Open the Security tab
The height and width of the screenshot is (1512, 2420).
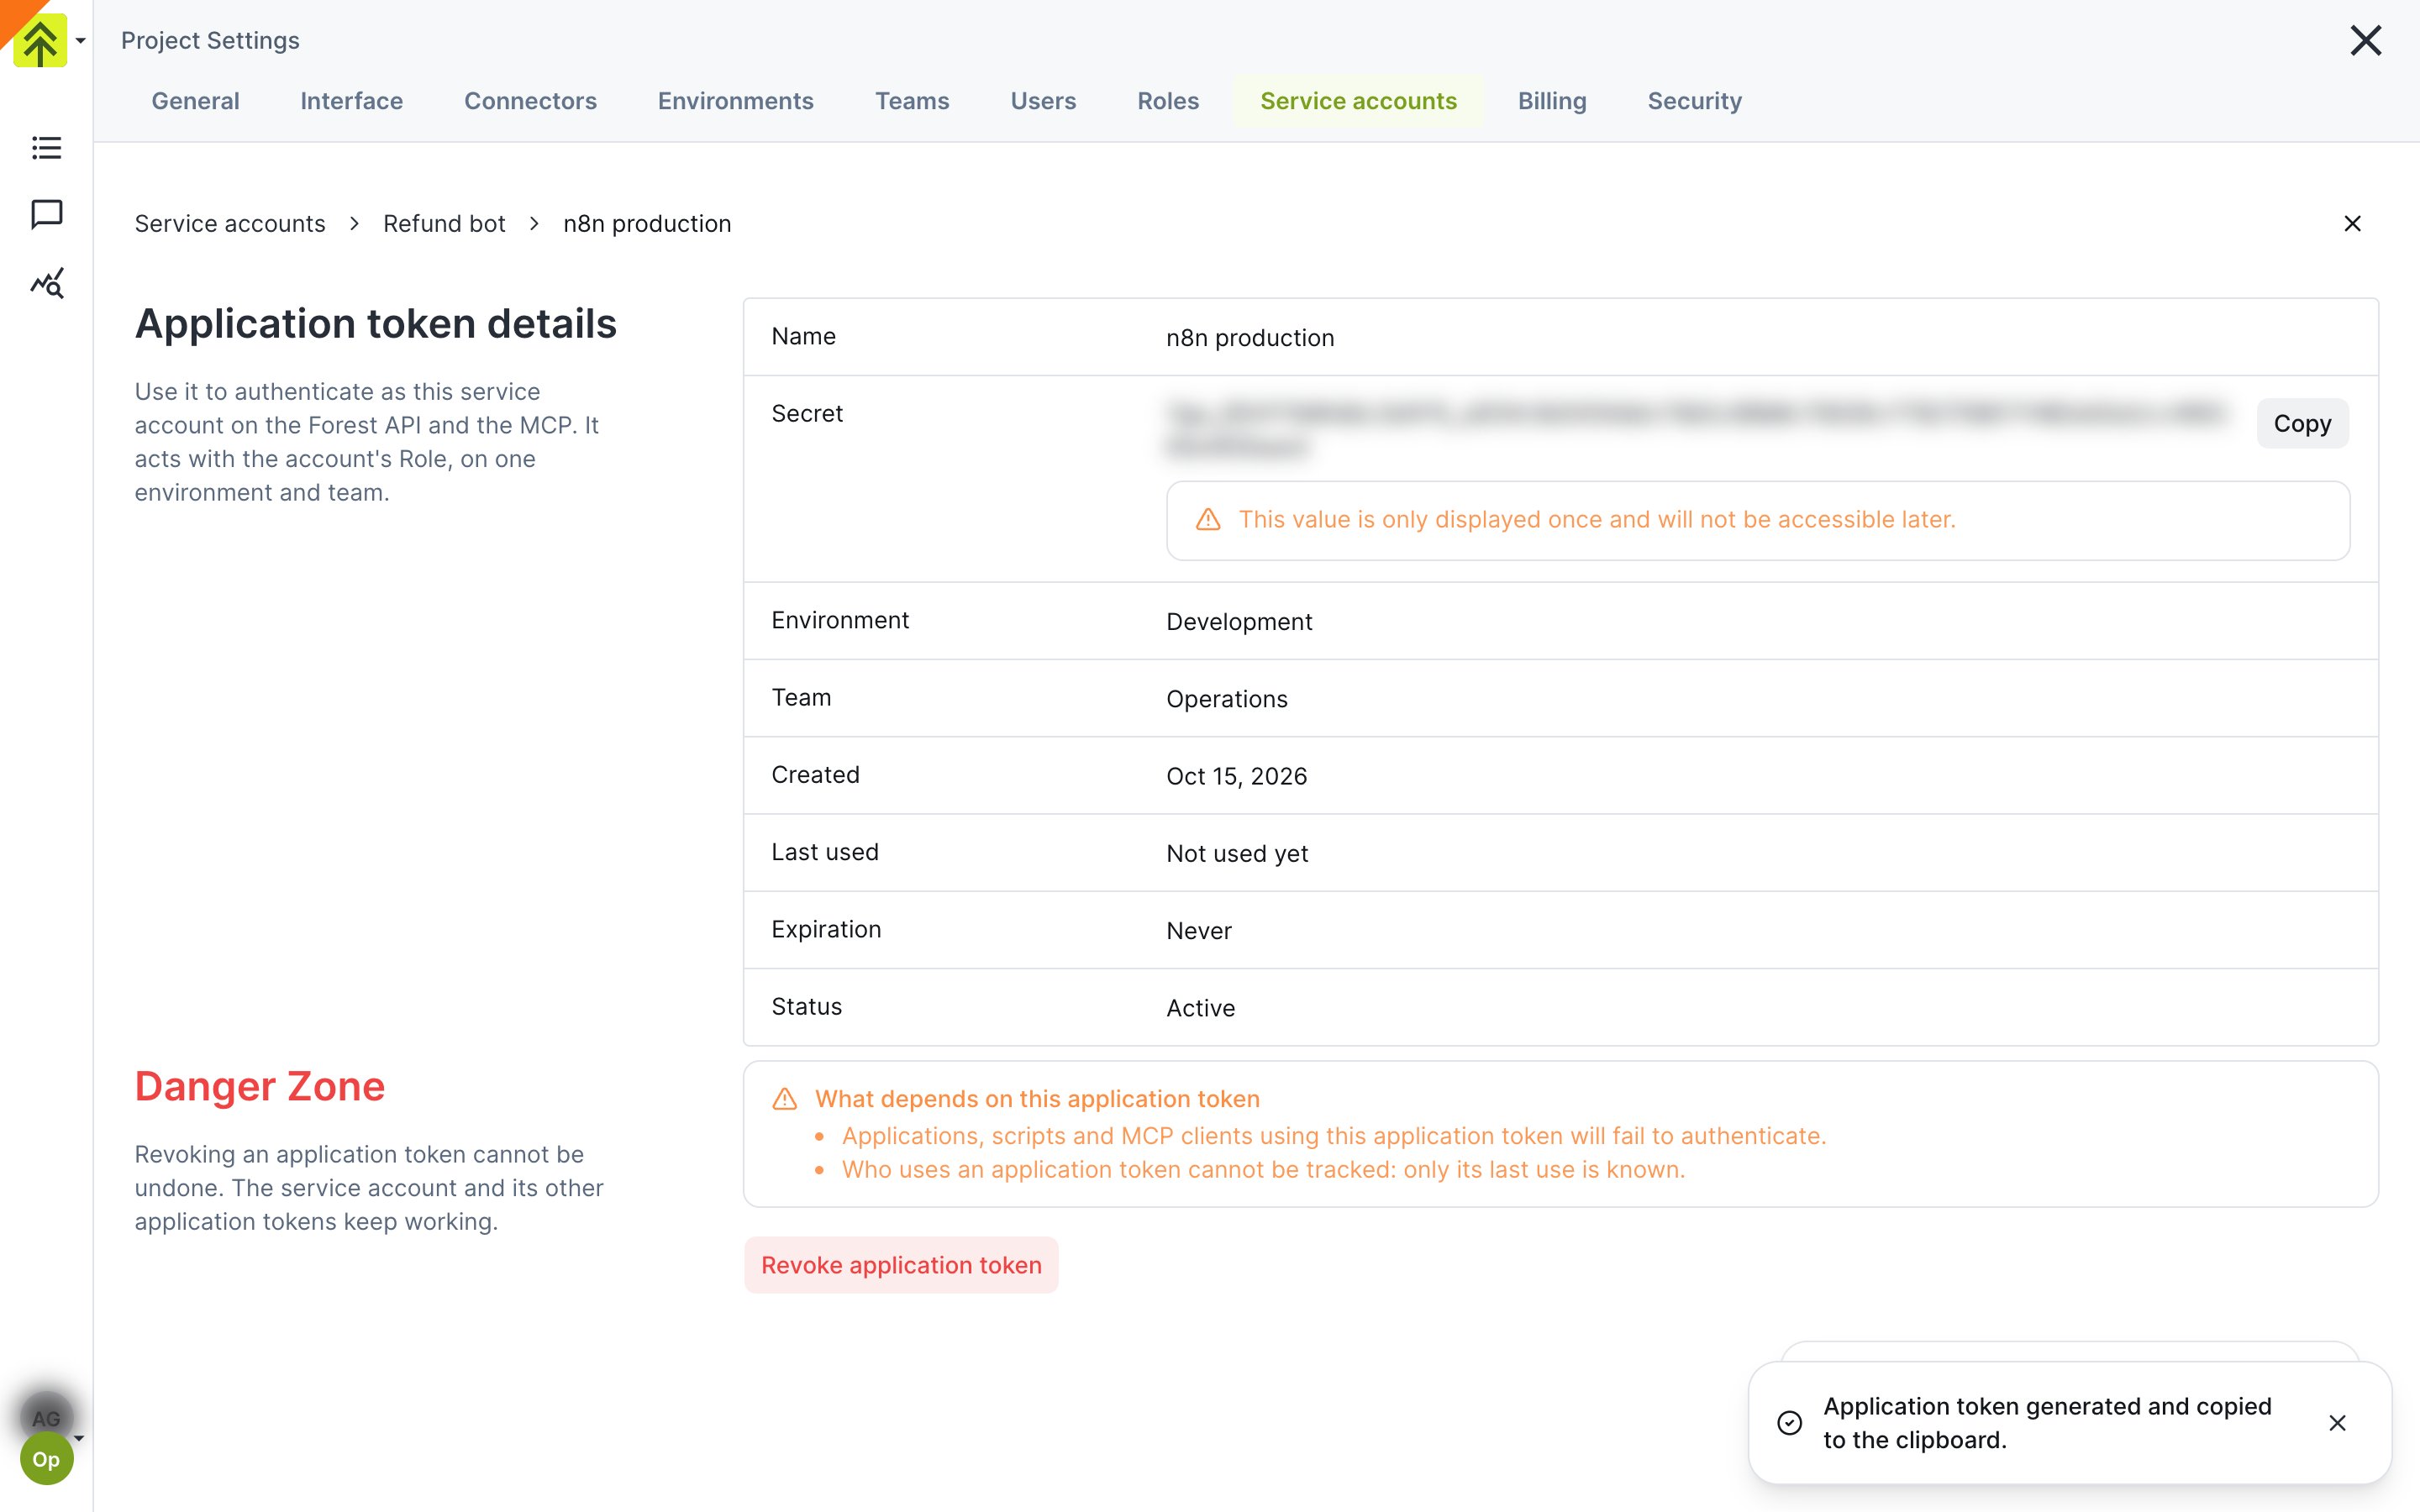click(1694, 101)
